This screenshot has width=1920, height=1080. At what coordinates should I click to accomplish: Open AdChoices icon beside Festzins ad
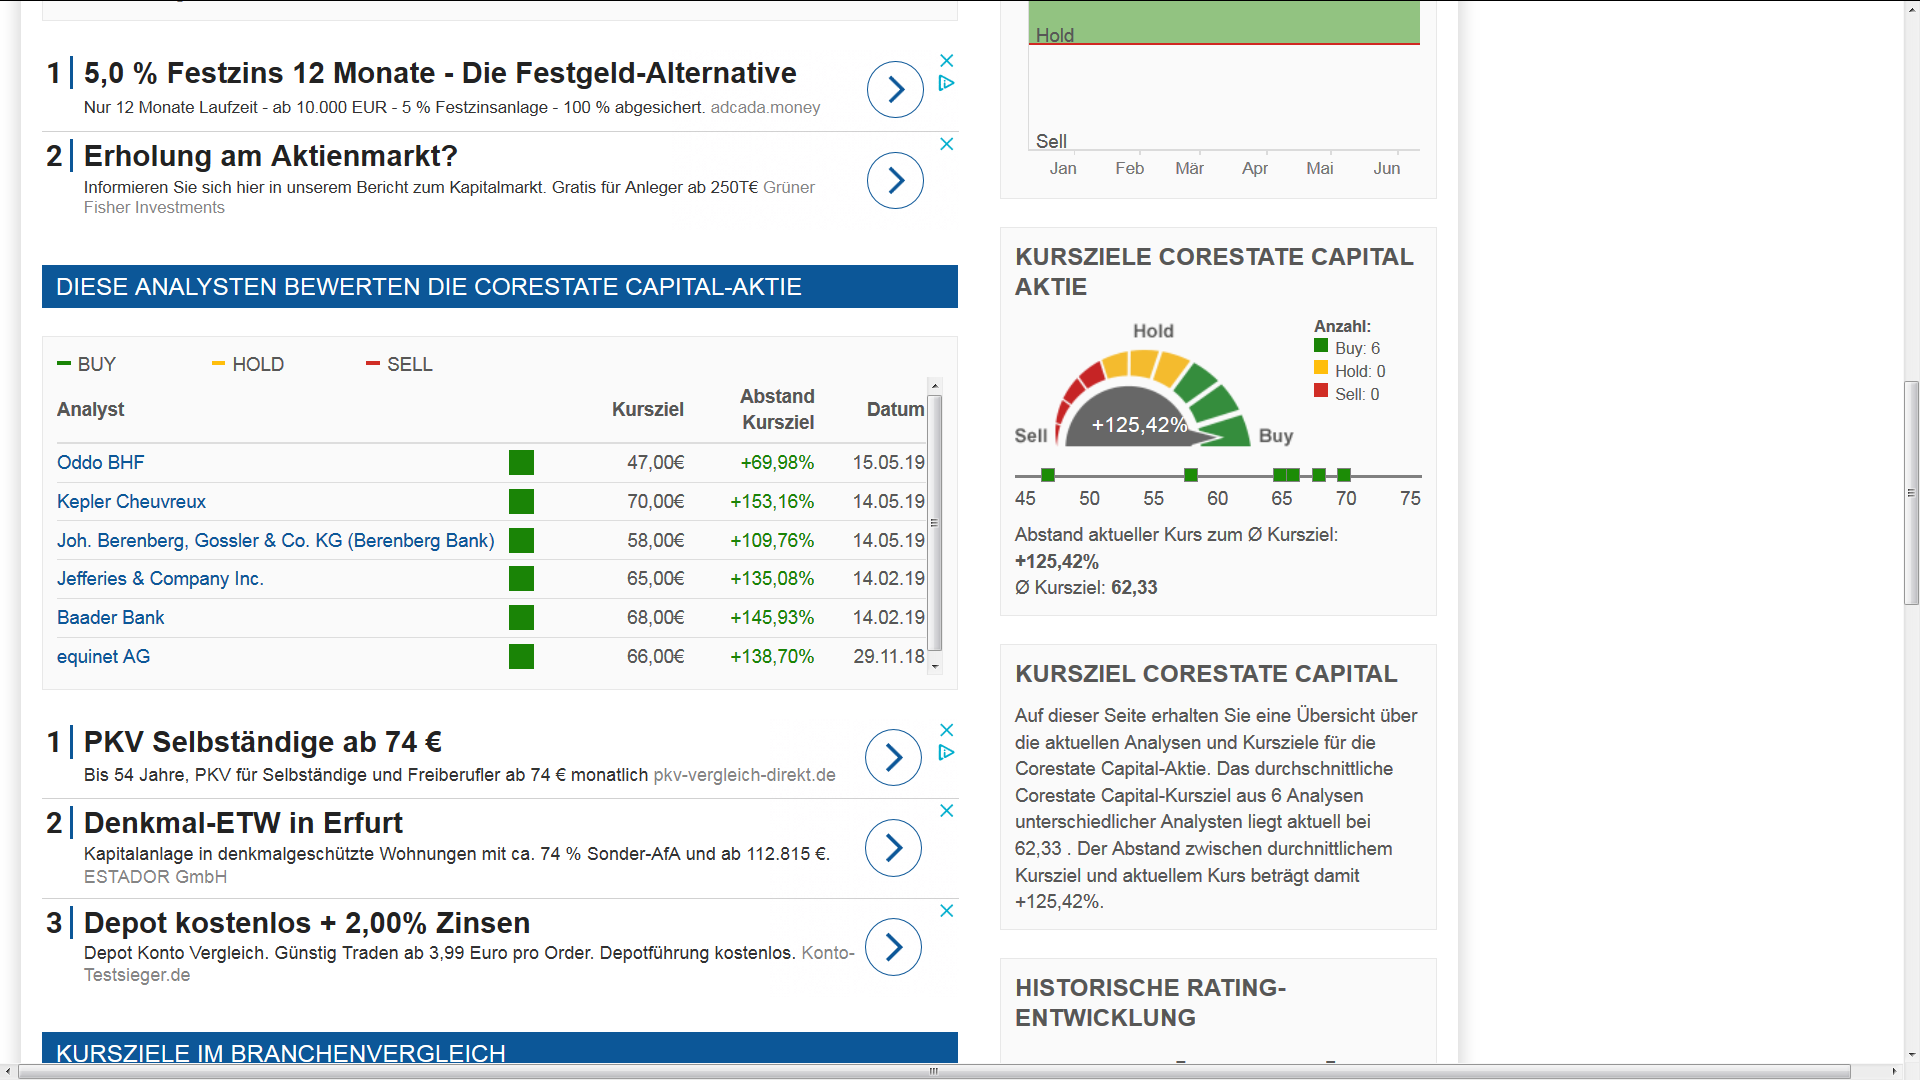point(947,84)
